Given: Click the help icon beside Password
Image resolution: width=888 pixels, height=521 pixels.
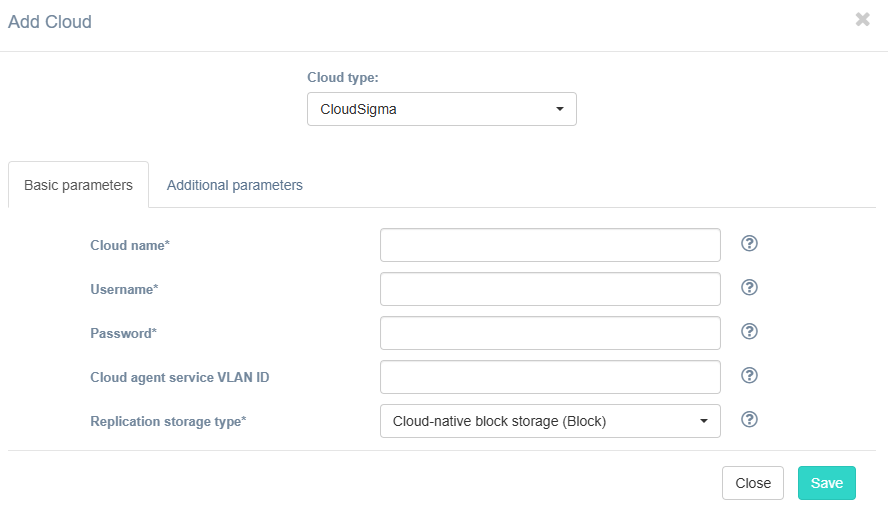Looking at the screenshot, I should (749, 332).
